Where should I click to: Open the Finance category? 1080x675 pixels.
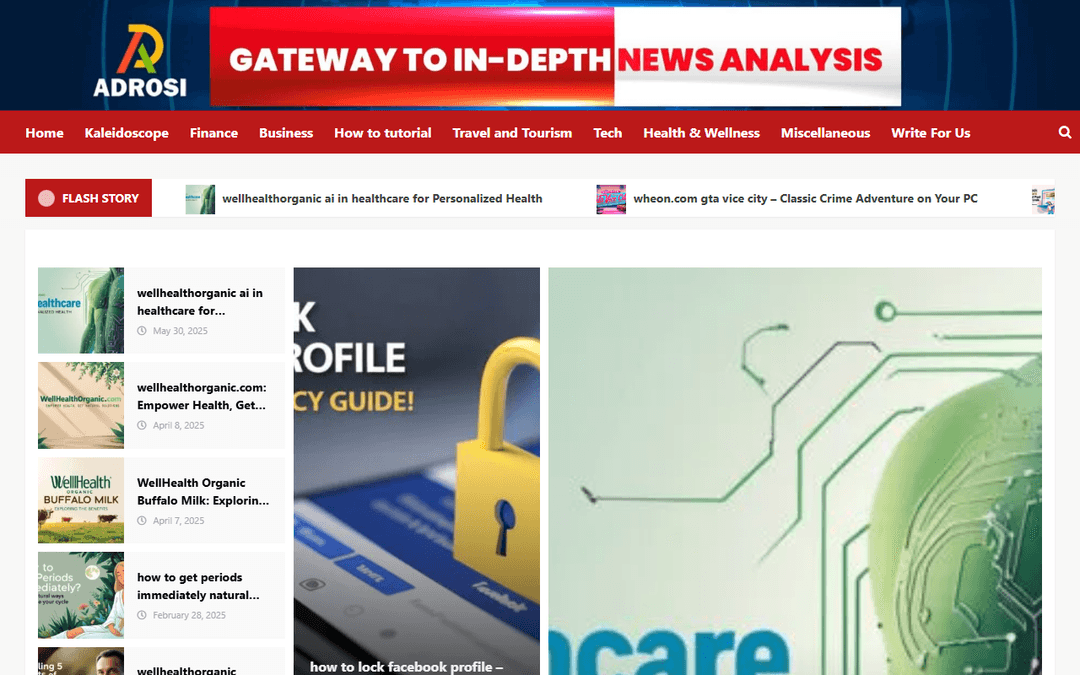pyautogui.click(x=214, y=133)
